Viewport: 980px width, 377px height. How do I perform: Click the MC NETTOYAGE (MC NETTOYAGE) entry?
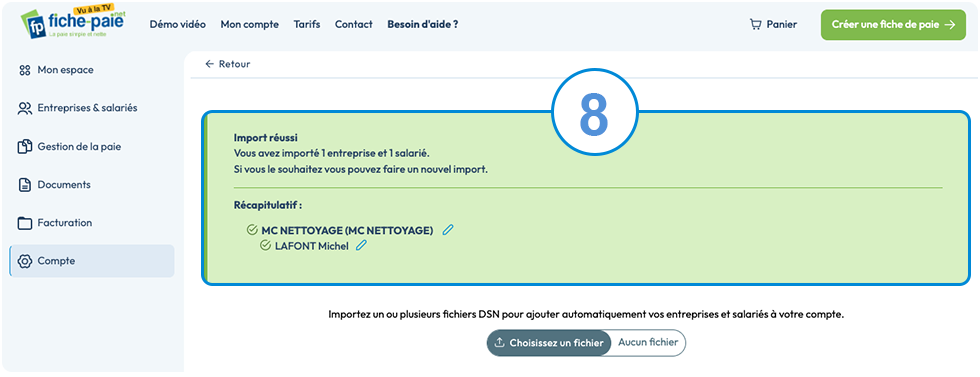[x=348, y=230]
